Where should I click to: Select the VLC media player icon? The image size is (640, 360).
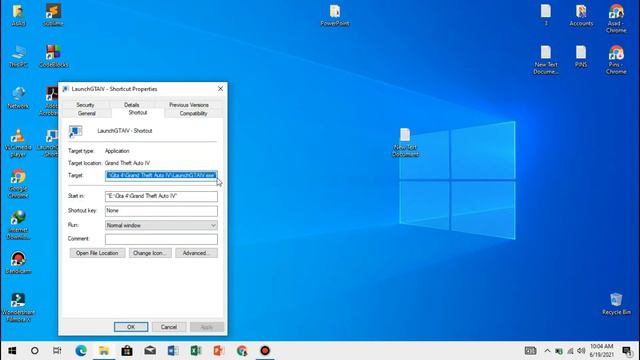[x=18, y=143]
